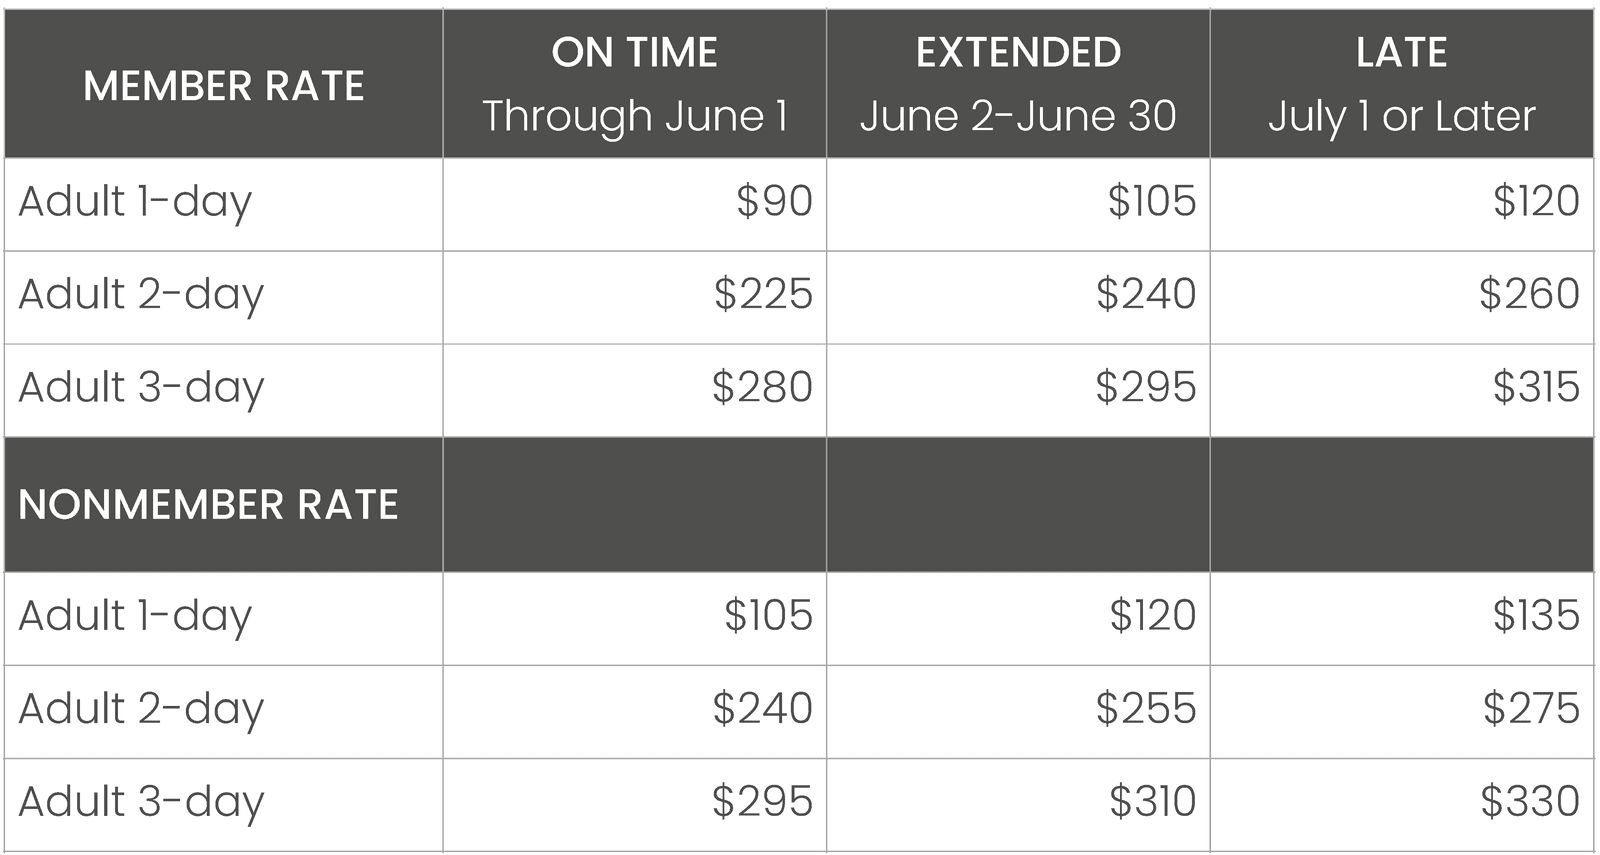1600x855 pixels.
Task: Select the $310 nonmember extended price
Action: pyautogui.click(x=1152, y=801)
